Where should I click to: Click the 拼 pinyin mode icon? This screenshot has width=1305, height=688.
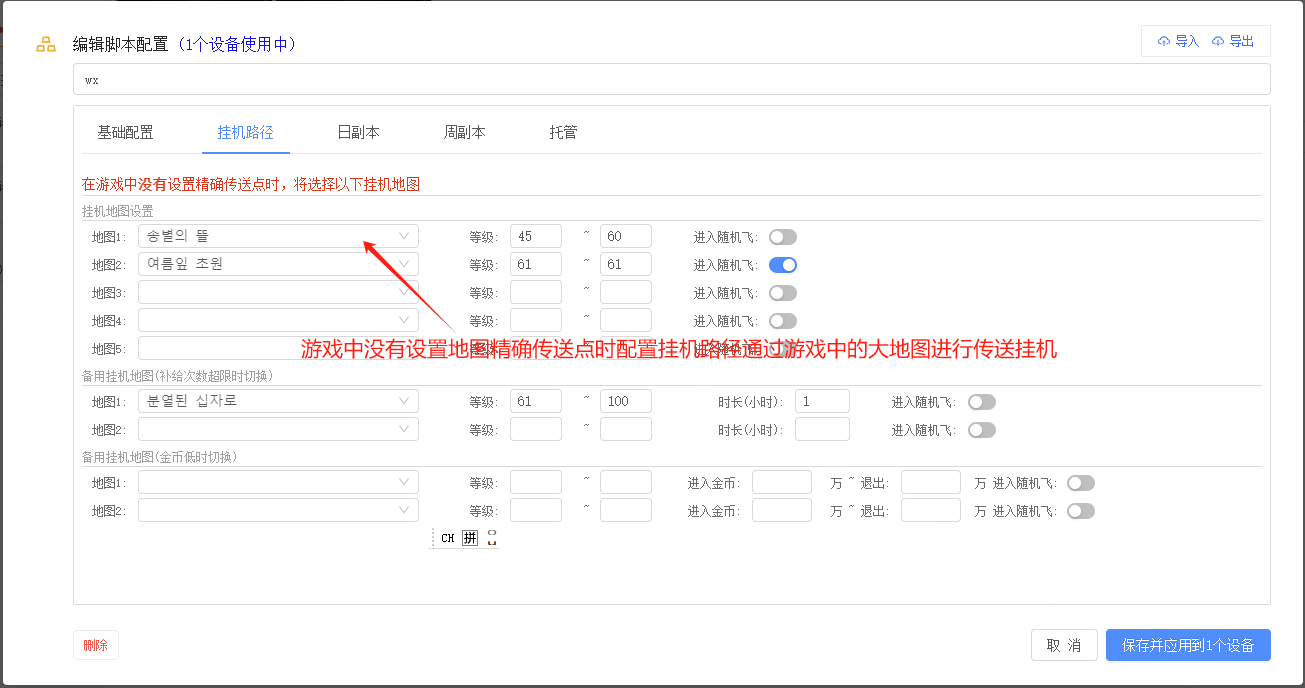(x=470, y=538)
